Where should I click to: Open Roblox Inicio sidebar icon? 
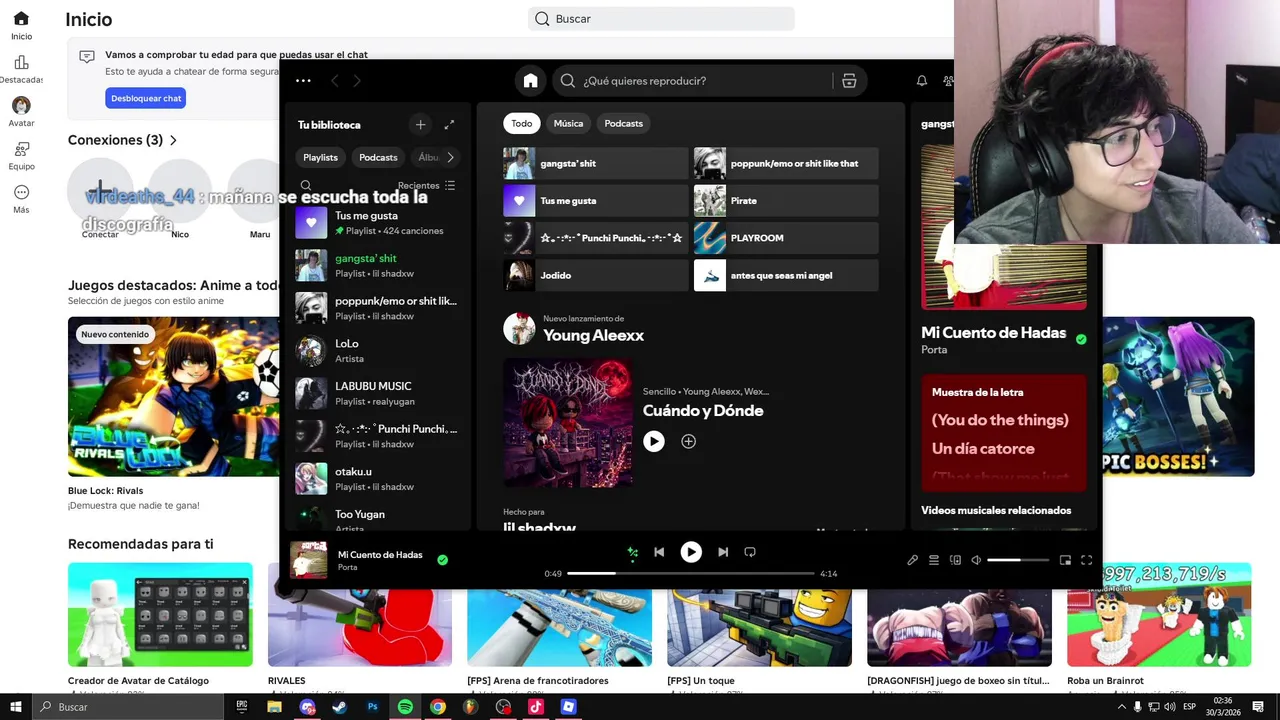pos(21,25)
